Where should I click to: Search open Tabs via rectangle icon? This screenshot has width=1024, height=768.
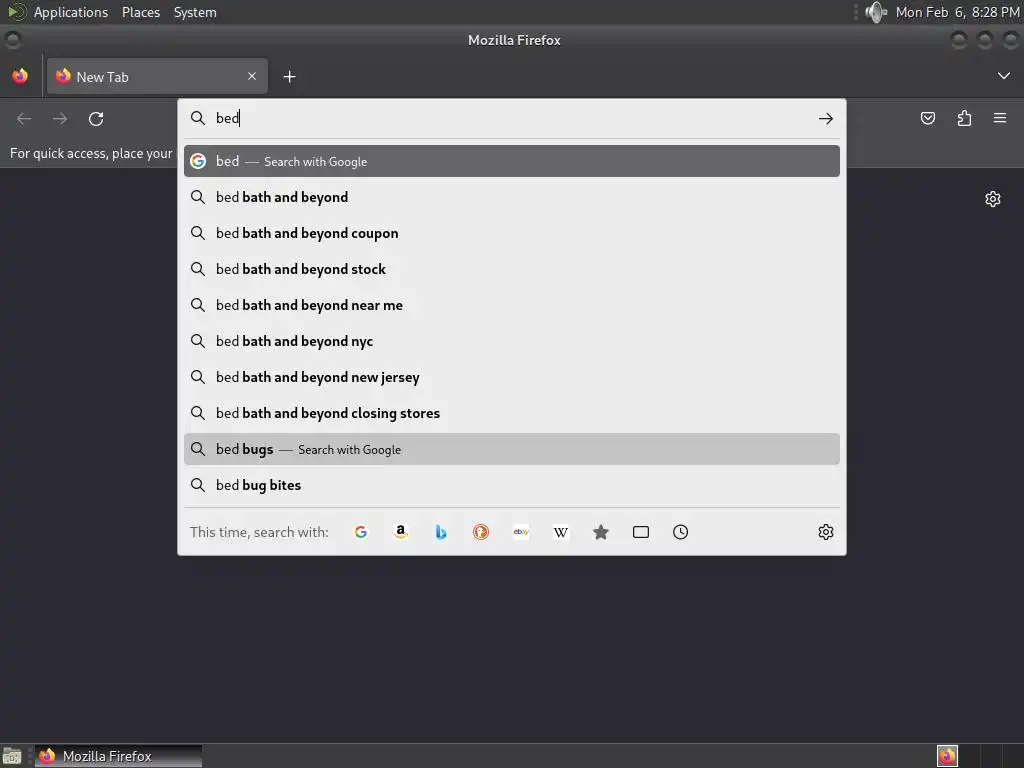(641, 532)
